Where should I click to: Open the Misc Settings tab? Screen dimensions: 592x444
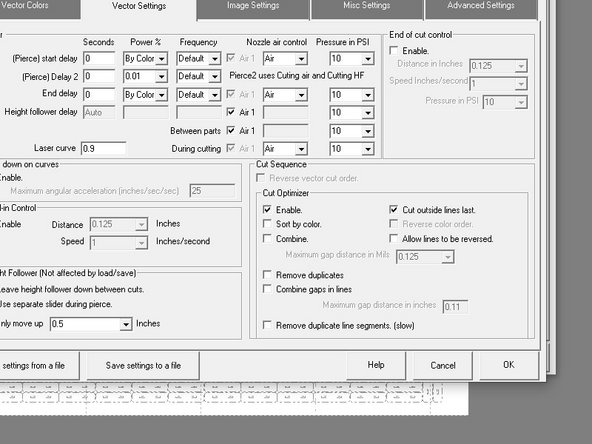(x=367, y=8)
